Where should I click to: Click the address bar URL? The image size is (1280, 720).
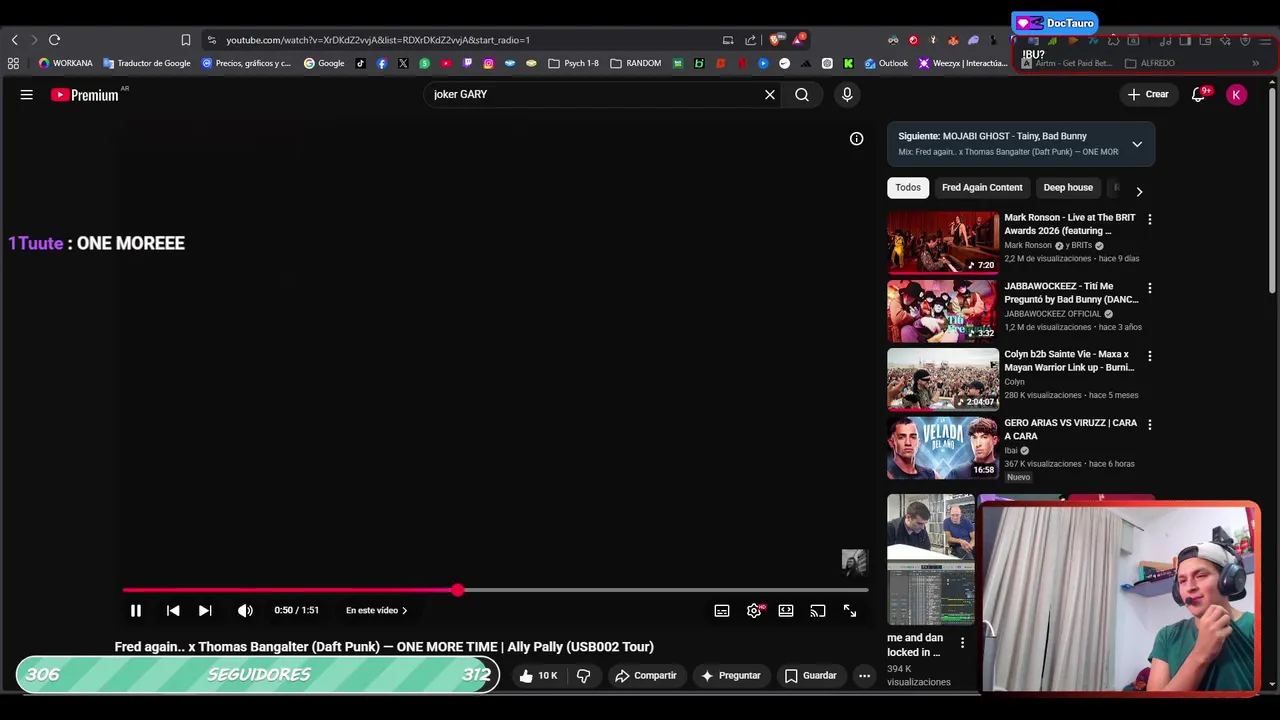378,40
